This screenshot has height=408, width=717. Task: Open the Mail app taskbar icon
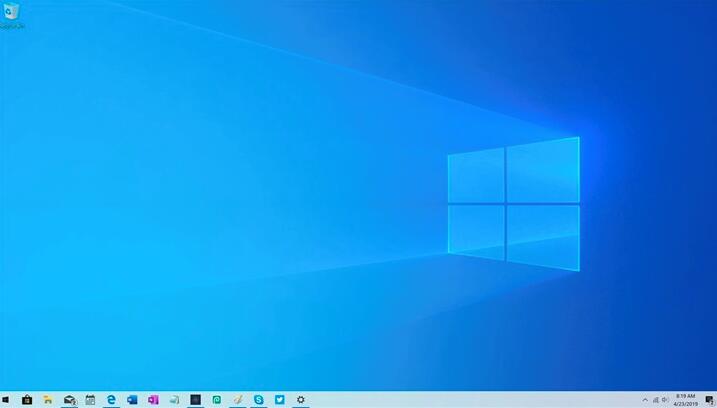[70, 400]
